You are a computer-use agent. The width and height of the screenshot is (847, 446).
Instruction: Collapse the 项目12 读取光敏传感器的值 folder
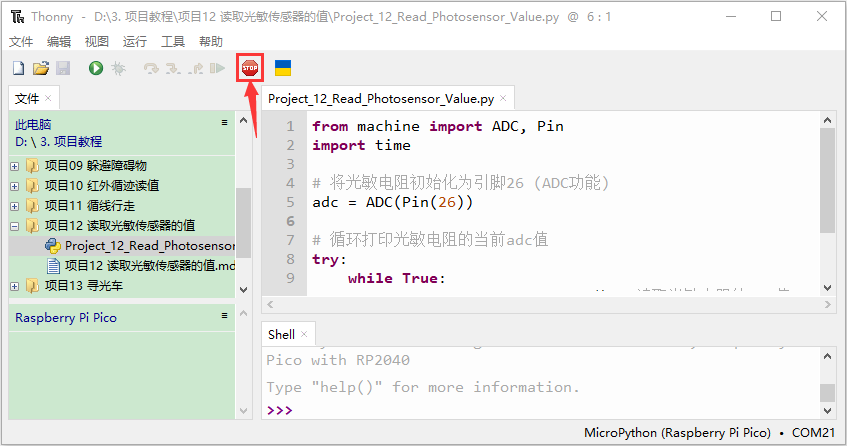tap(15, 226)
